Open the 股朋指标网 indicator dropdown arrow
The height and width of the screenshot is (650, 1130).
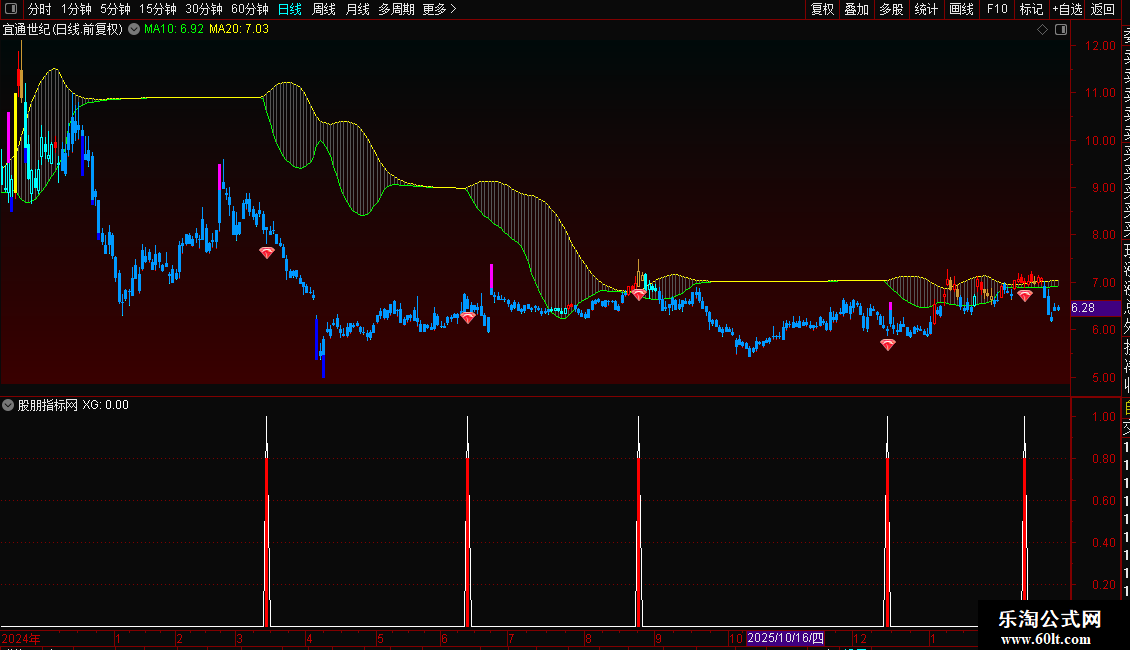[x=8, y=405]
